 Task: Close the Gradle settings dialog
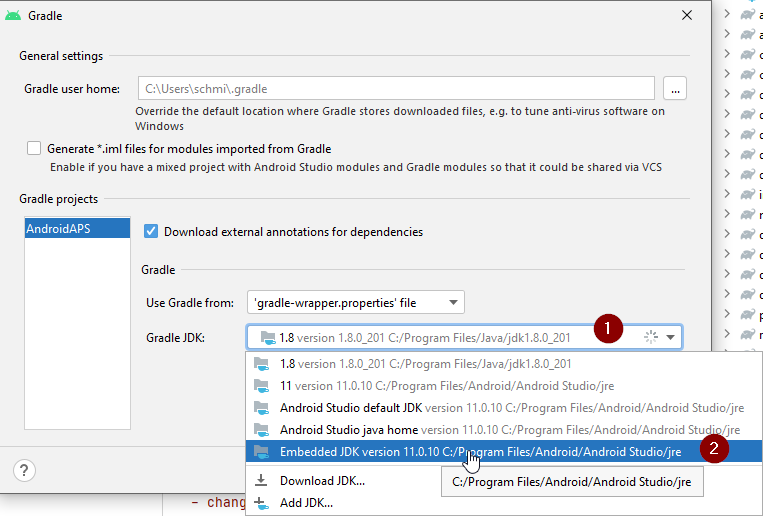click(687, 16)
